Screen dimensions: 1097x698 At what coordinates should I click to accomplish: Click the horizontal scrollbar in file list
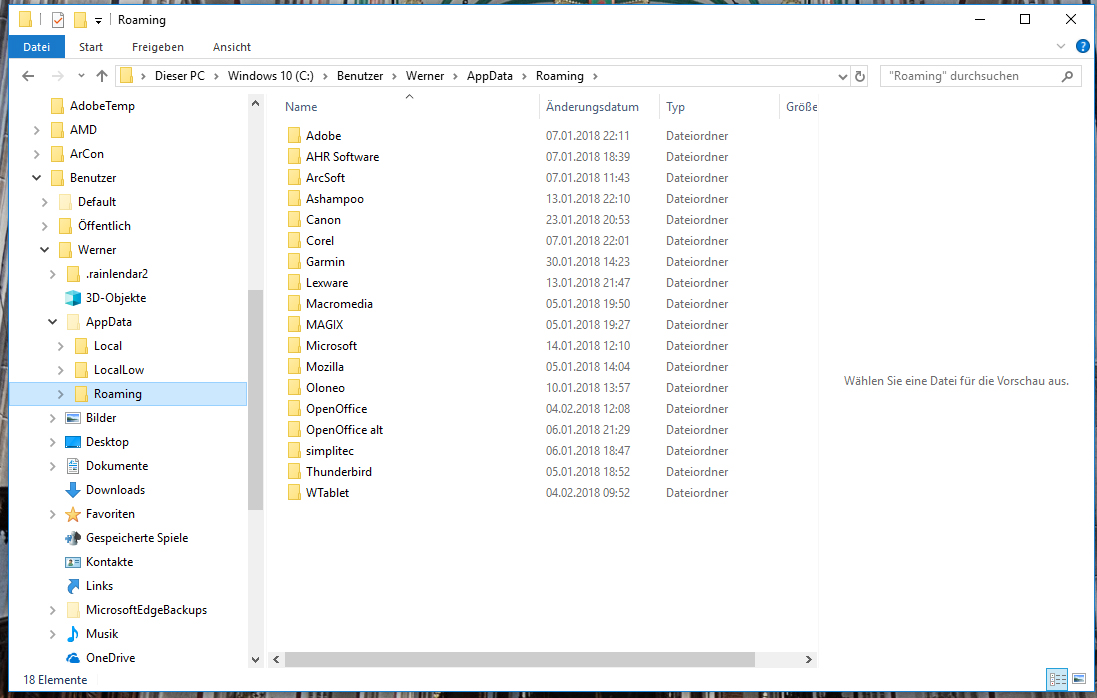pos(518,660)
